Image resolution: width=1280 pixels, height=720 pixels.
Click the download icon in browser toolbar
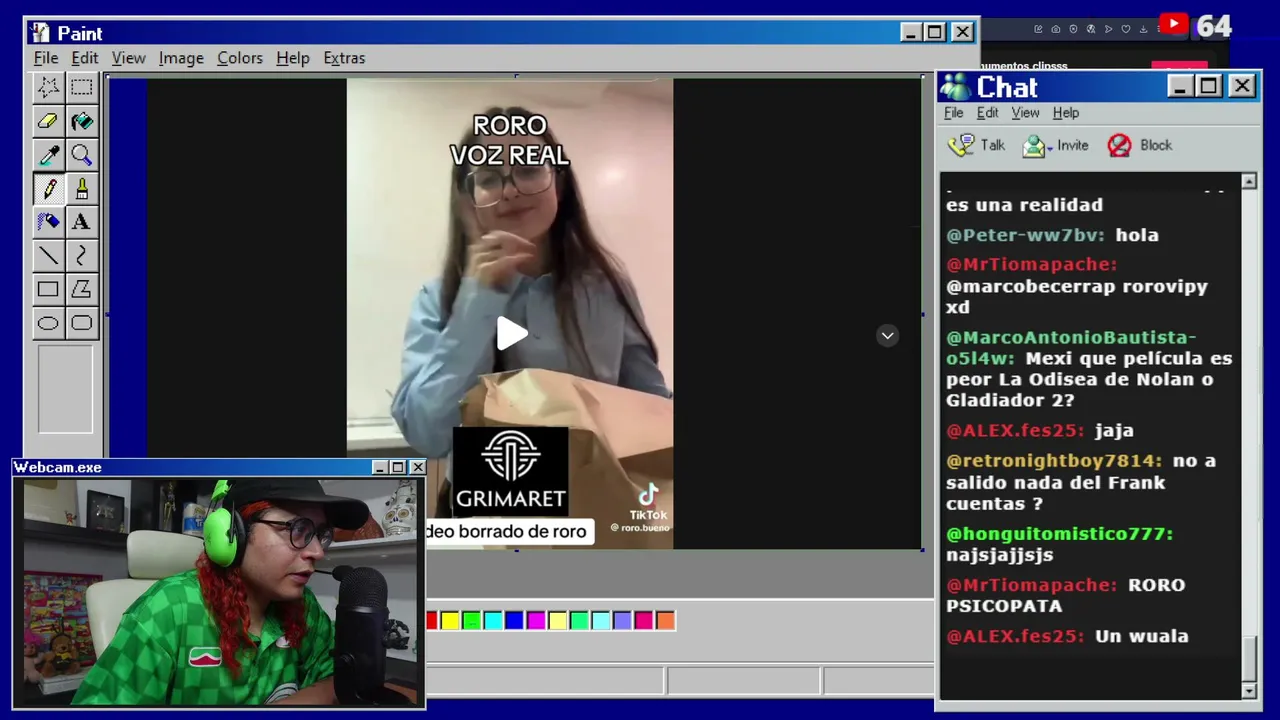(1143, 29)
